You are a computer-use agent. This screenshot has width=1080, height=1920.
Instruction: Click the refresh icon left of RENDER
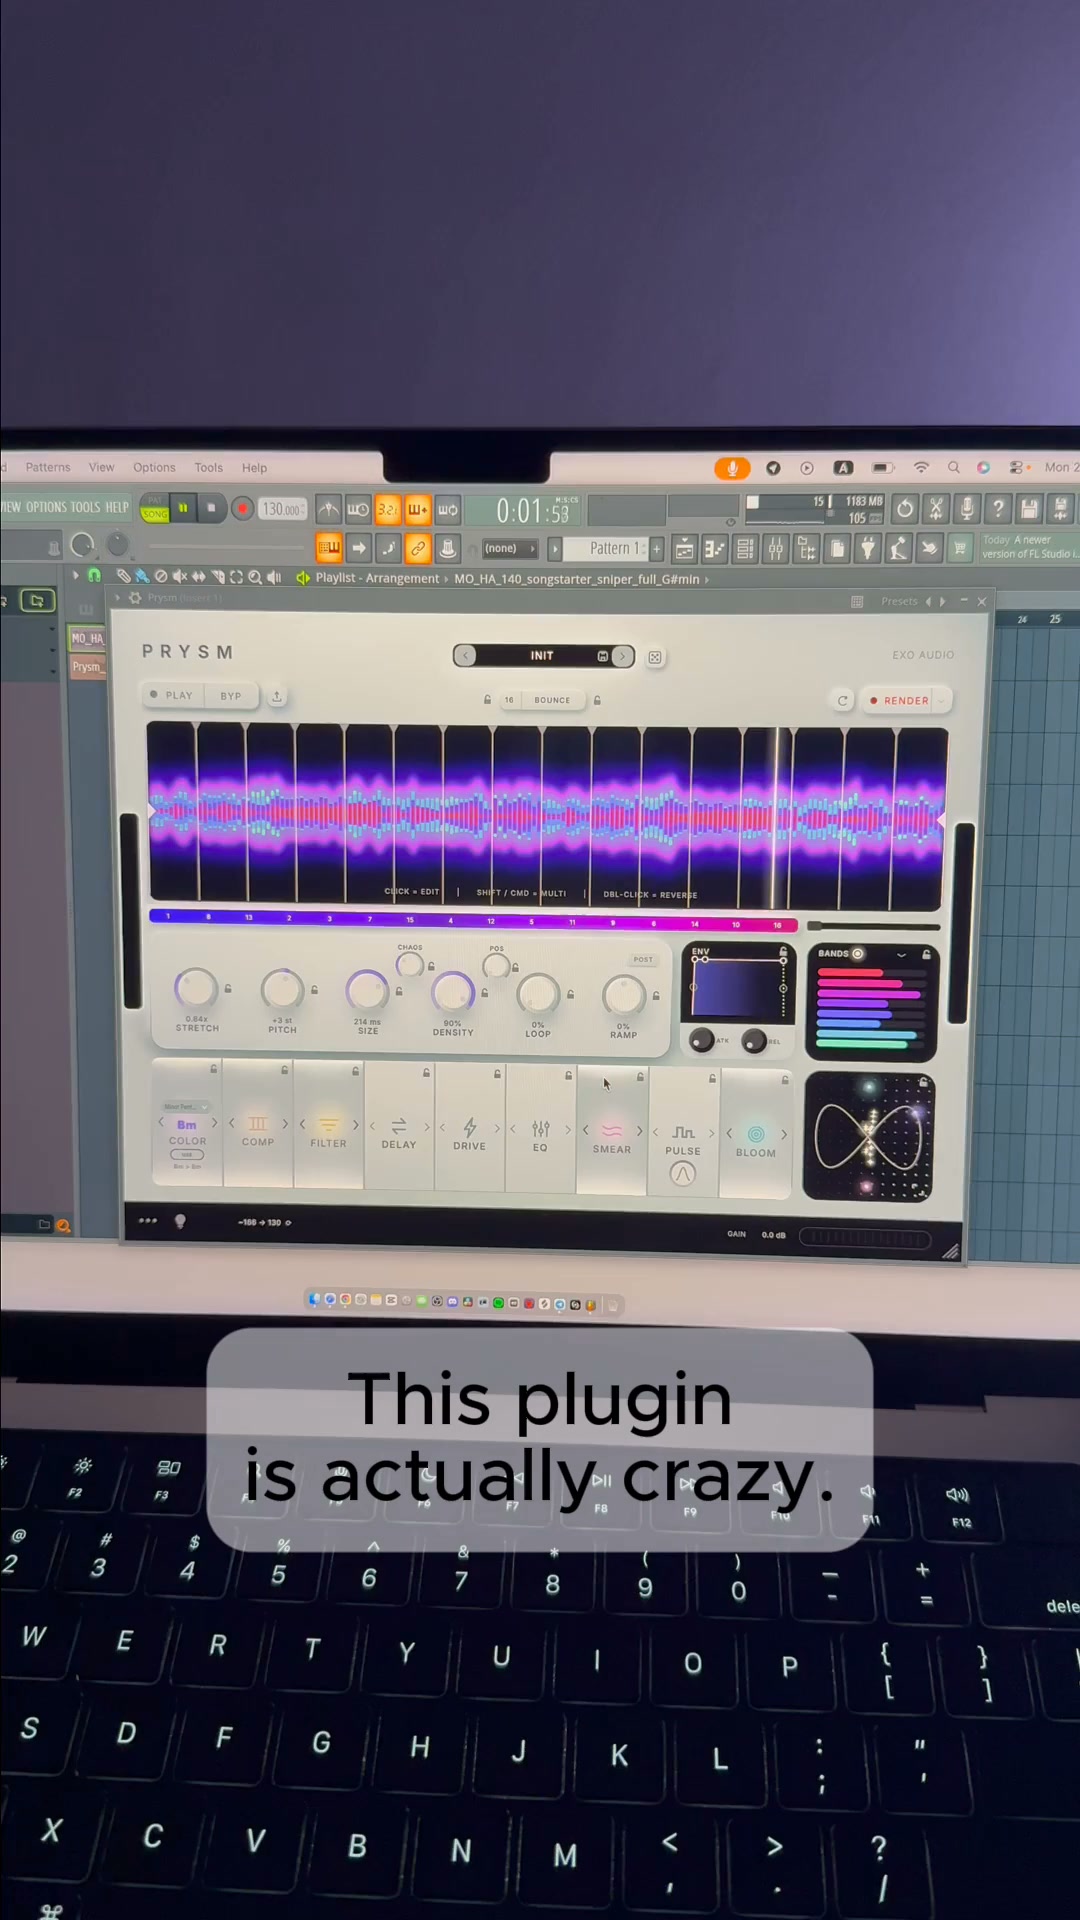click(x=843, y=701)
